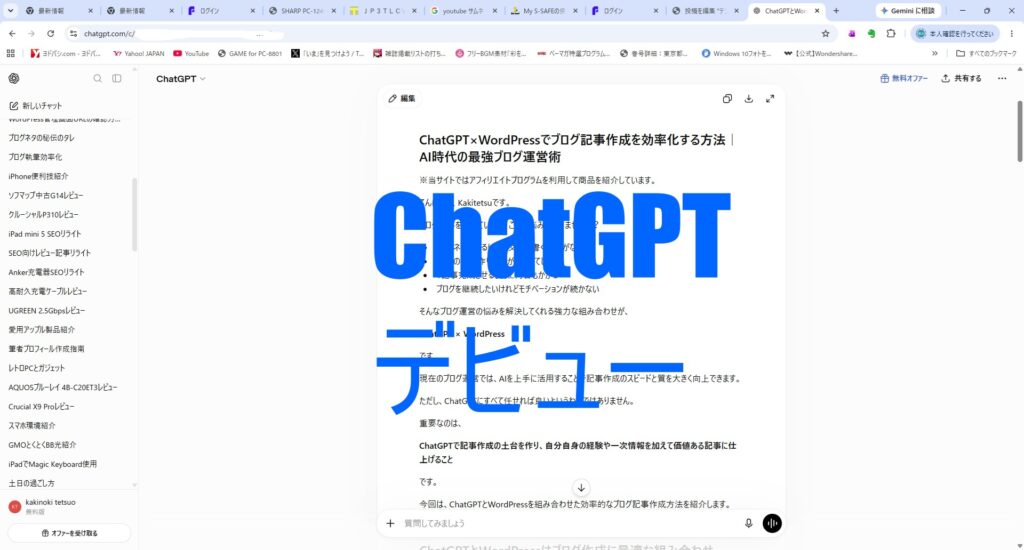Switch to the 投稿を編集 browser tab
Viewport: 1024px width, 550px height.
705,11
